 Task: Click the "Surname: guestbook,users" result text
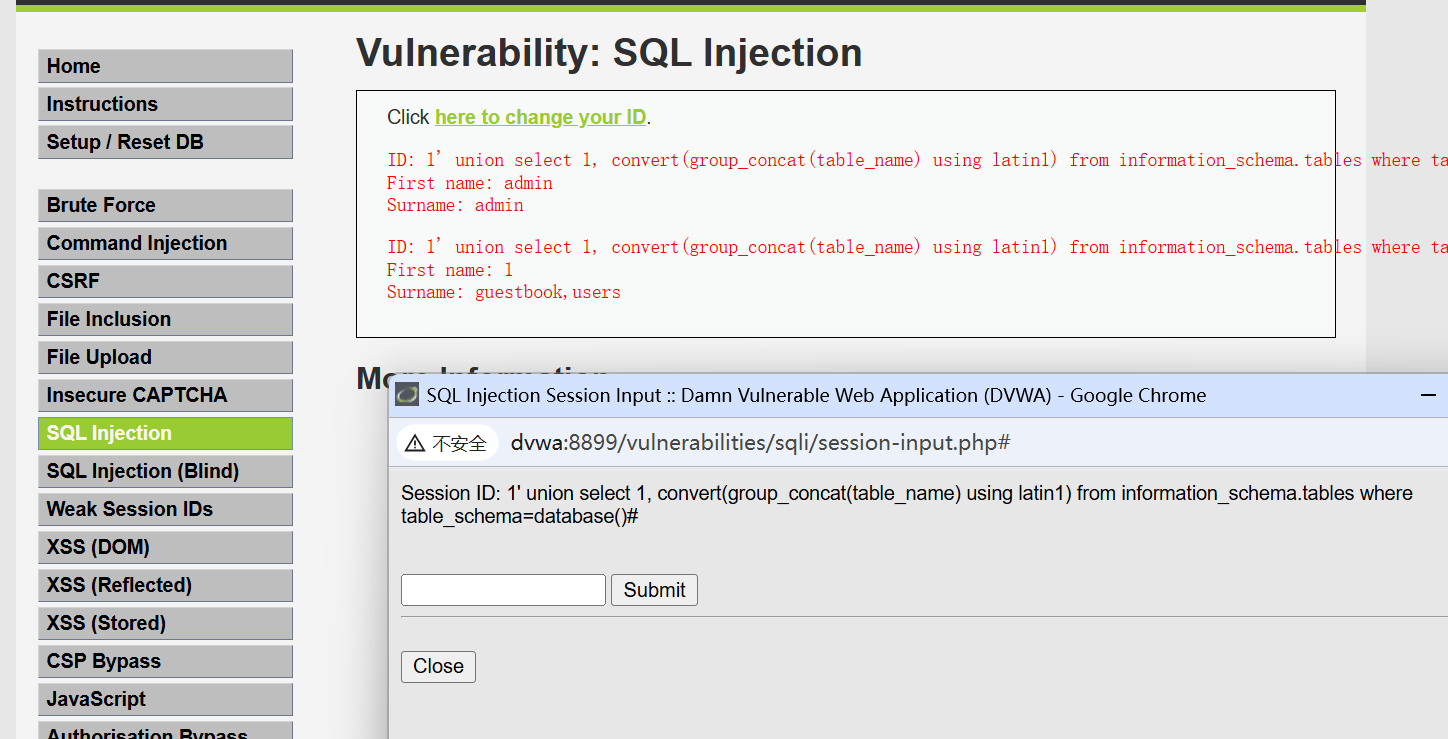click(504, 292)
